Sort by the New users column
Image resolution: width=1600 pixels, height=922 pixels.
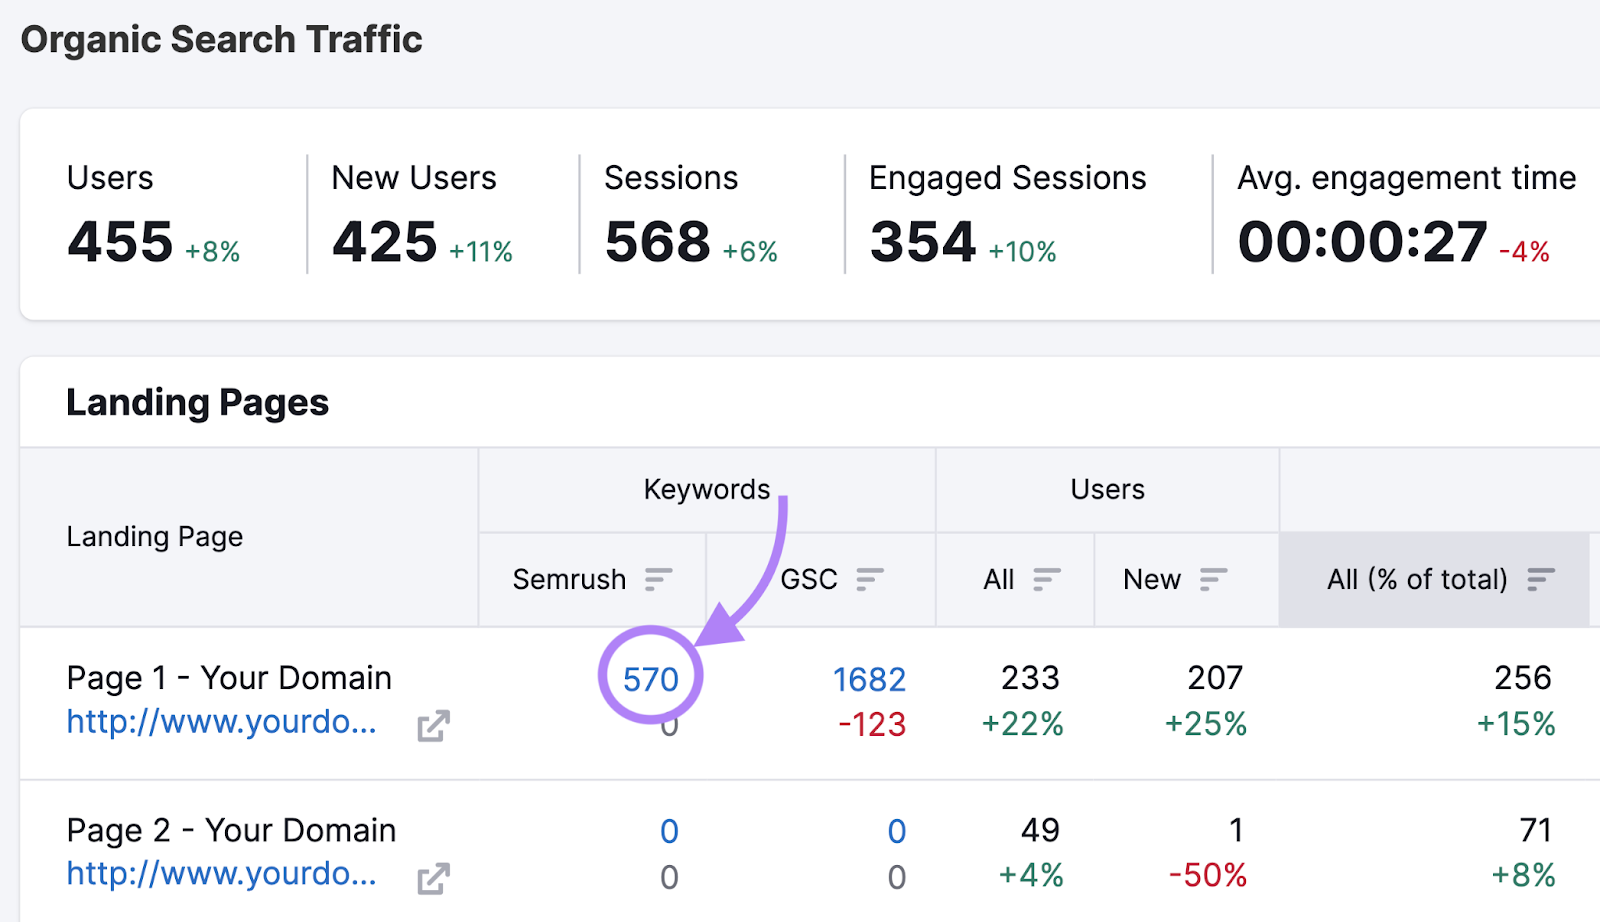click(1214, 579)
